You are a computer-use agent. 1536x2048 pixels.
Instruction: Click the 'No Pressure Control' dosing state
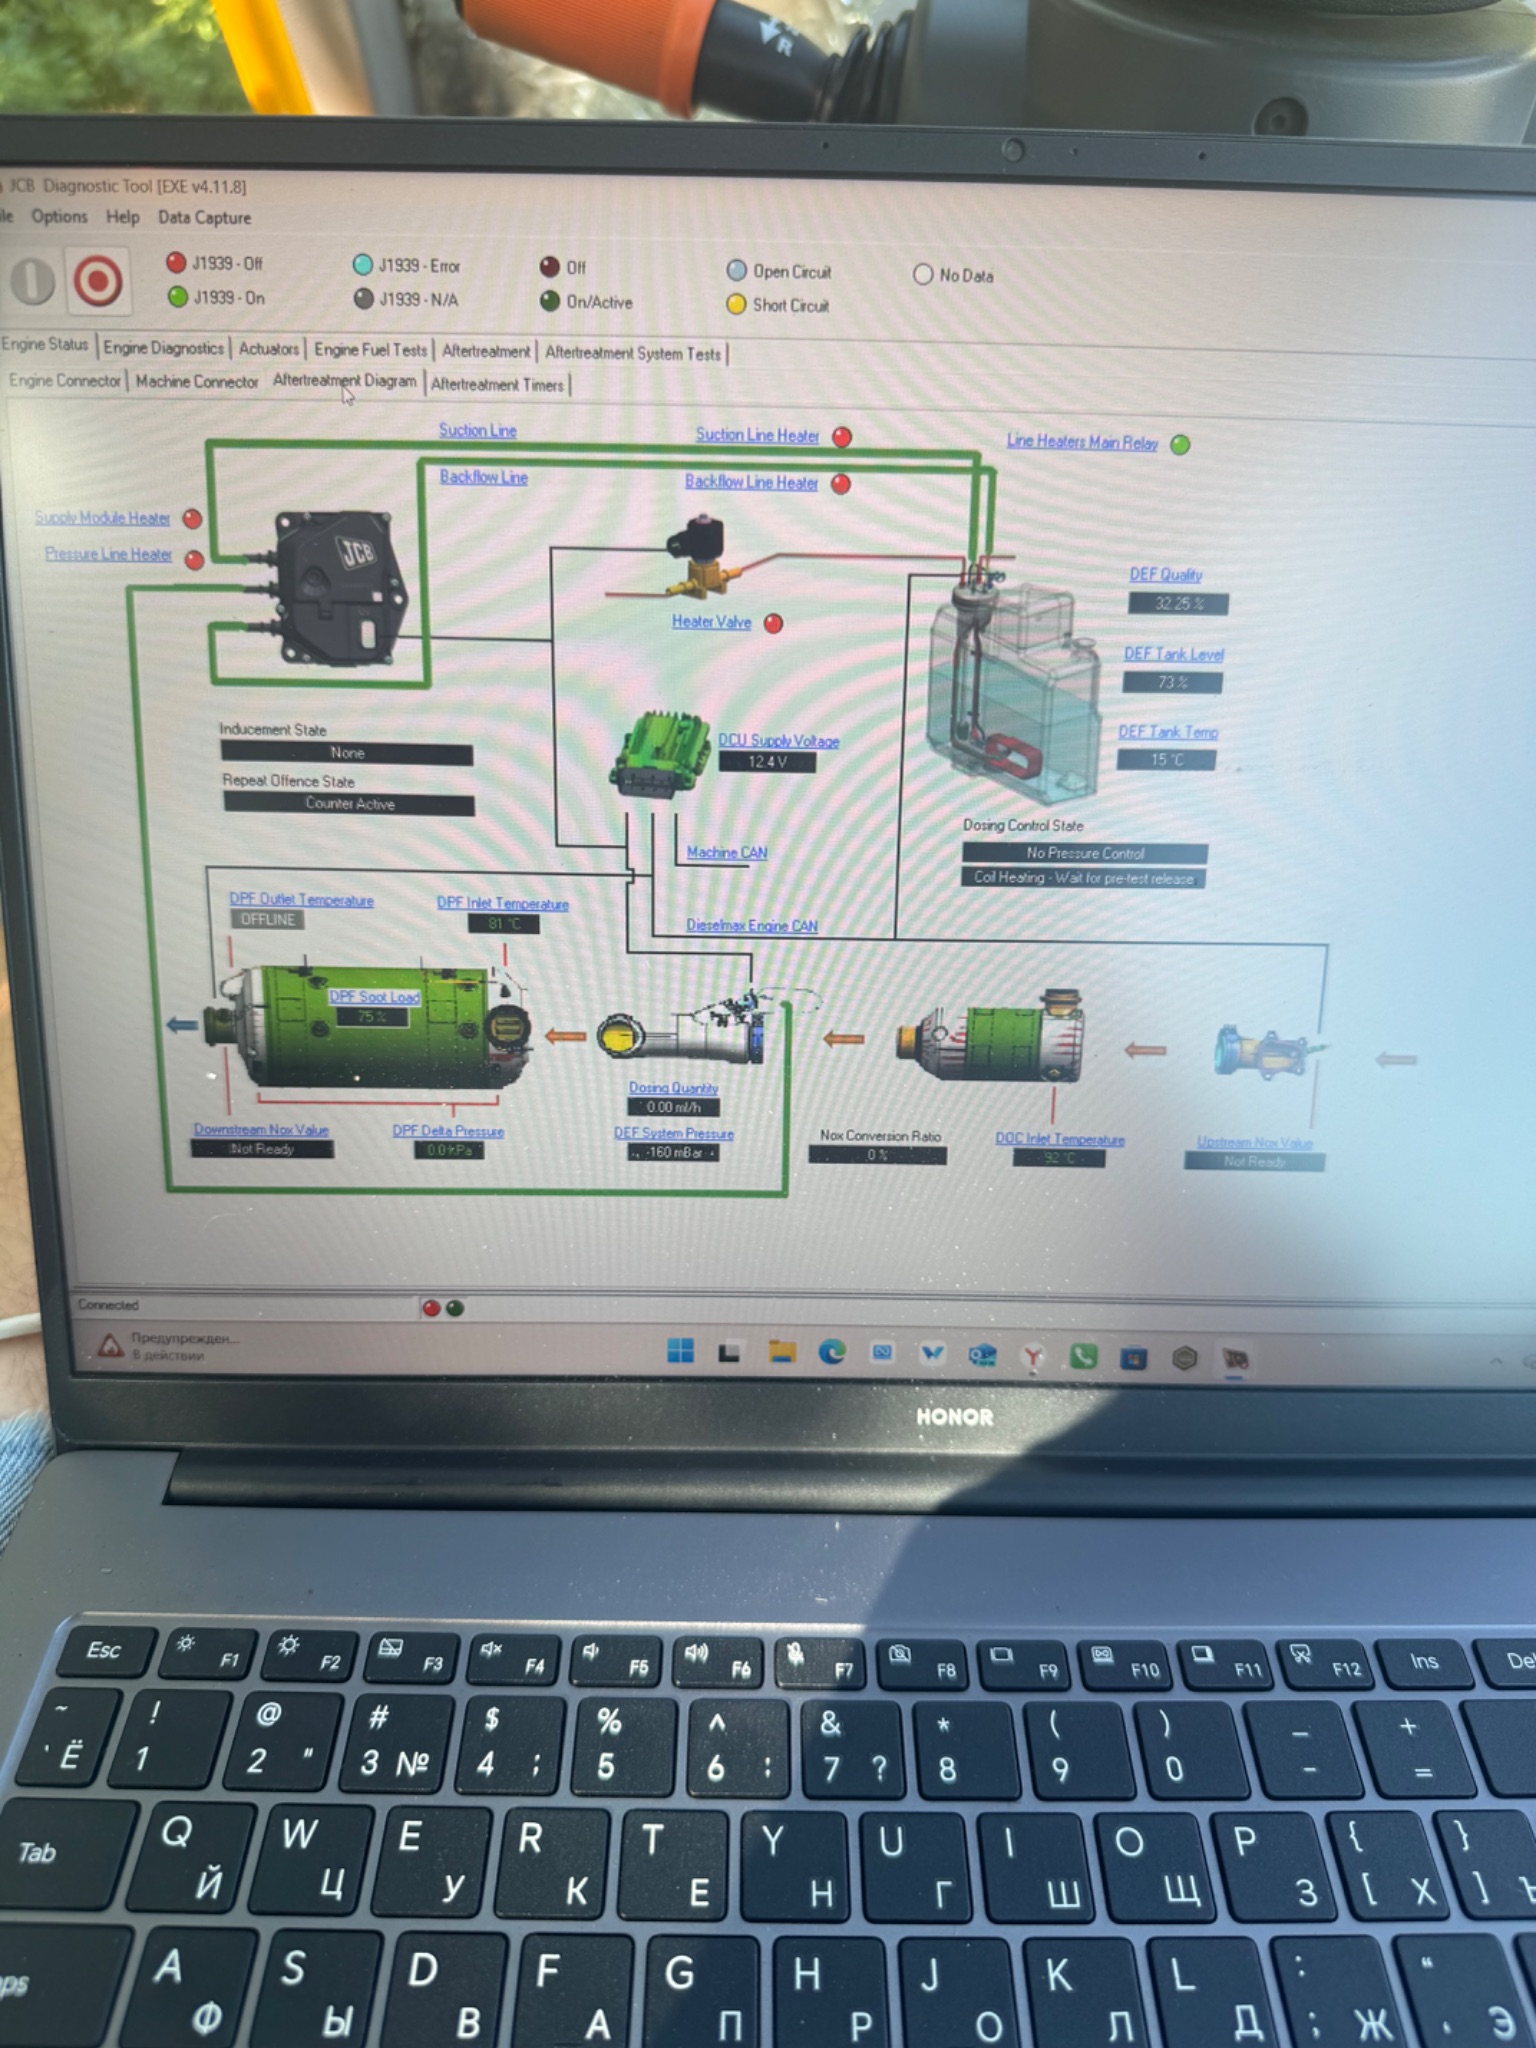pos(1085,853)
